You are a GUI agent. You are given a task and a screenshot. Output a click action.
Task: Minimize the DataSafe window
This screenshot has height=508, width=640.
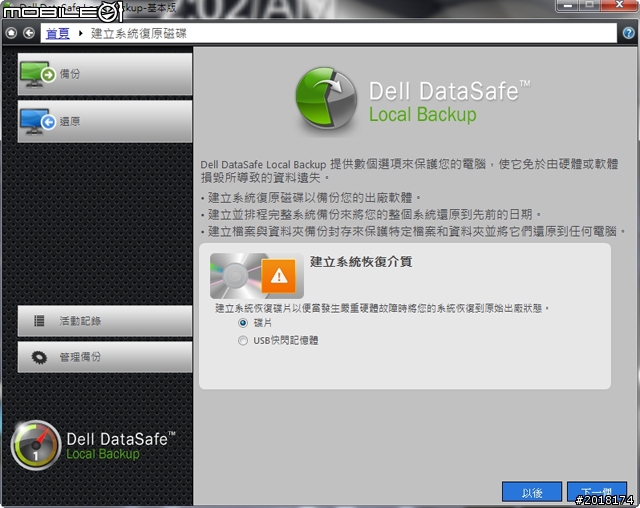[567, 5]
